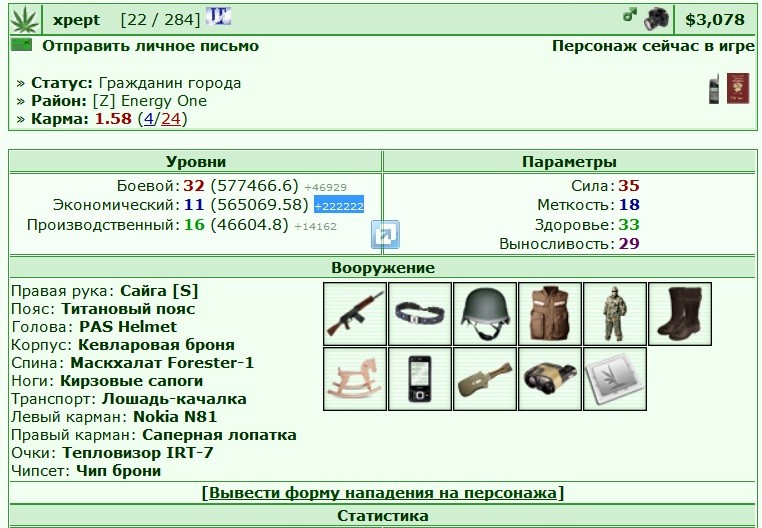Click the highlighted '+222222' value
This screenshot has height=528, width=762.
click(339, 206)
